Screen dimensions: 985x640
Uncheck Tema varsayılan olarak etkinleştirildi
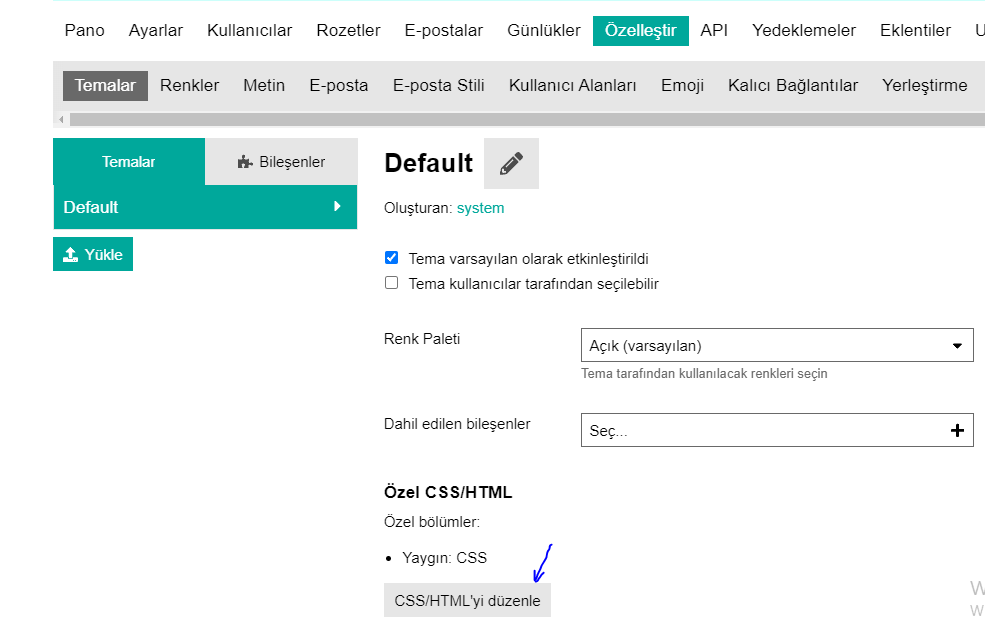coord(391,258)
